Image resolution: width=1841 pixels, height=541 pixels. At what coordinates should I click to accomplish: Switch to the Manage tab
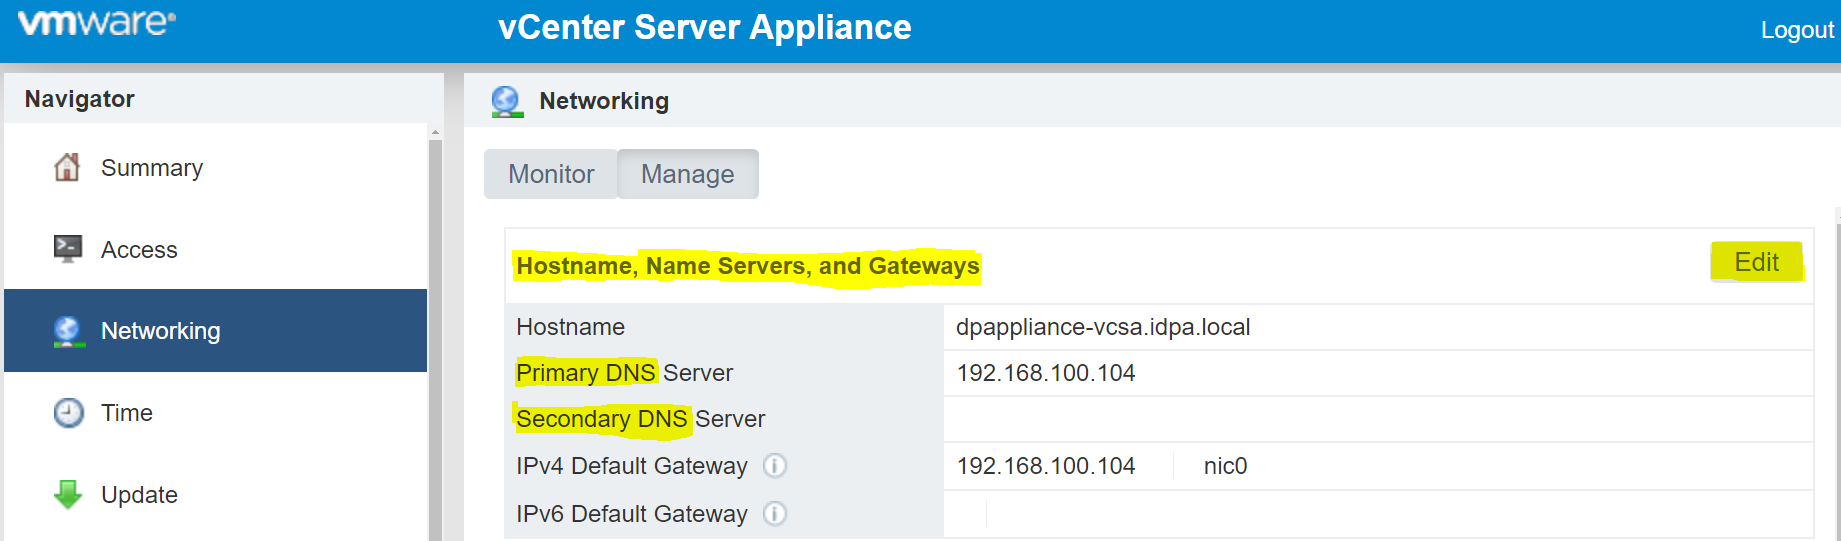pos(687,174)
